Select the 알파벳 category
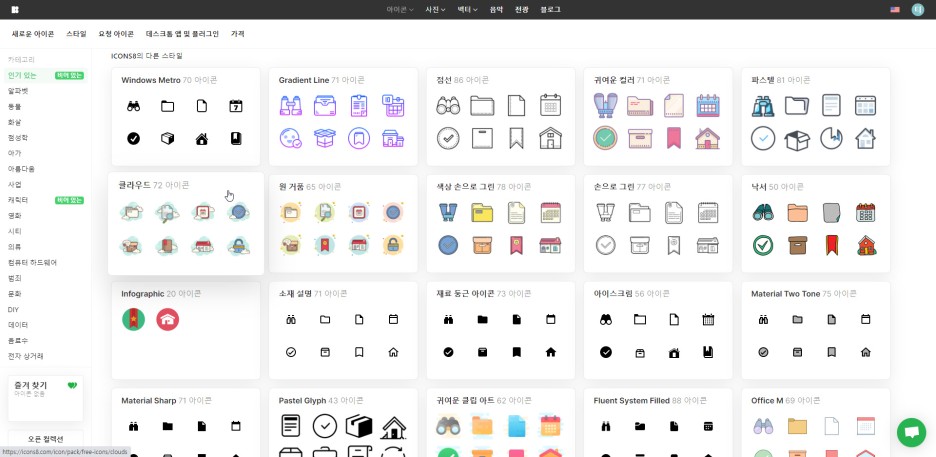936x457 pixels. (x=18, y=91)
